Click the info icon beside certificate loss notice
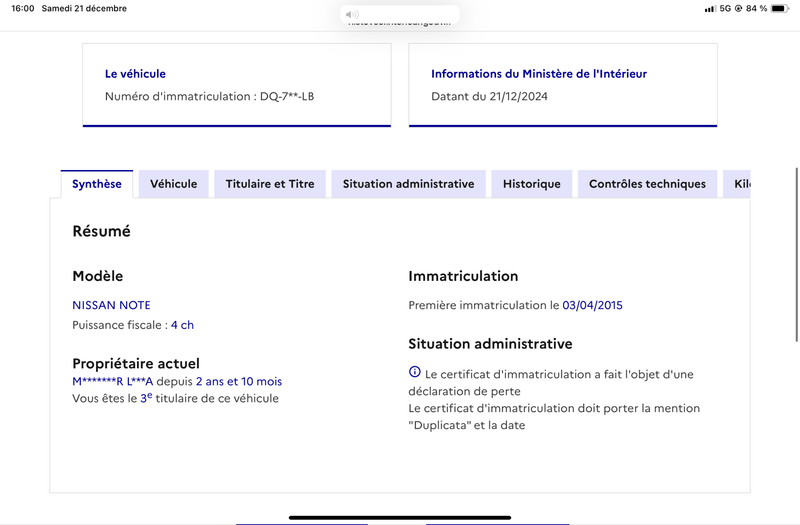The width and height of the screenshot is (800, 525). [x=415, y=372]
